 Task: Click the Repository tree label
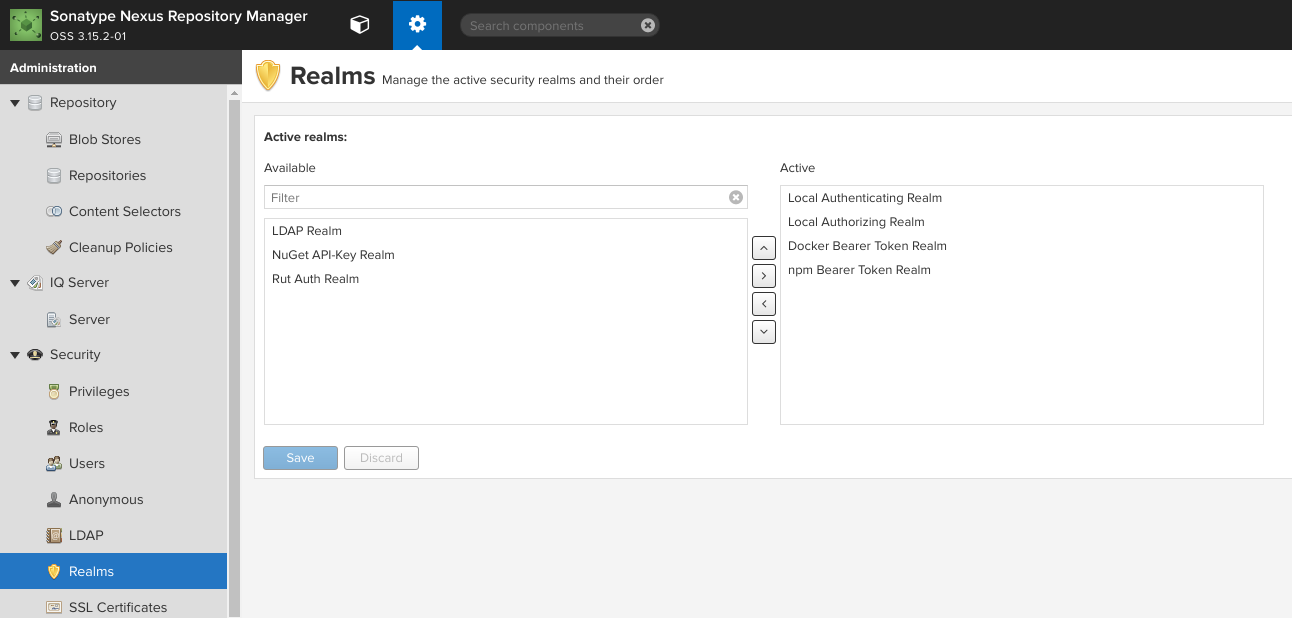click(83, 103)
